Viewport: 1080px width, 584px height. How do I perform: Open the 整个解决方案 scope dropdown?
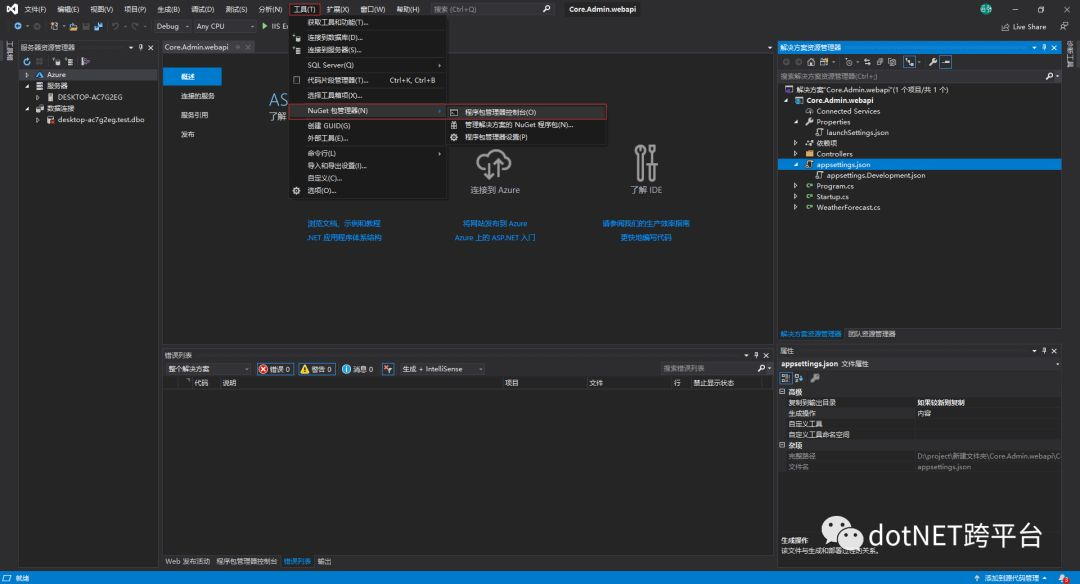click(x=208, y=369)
